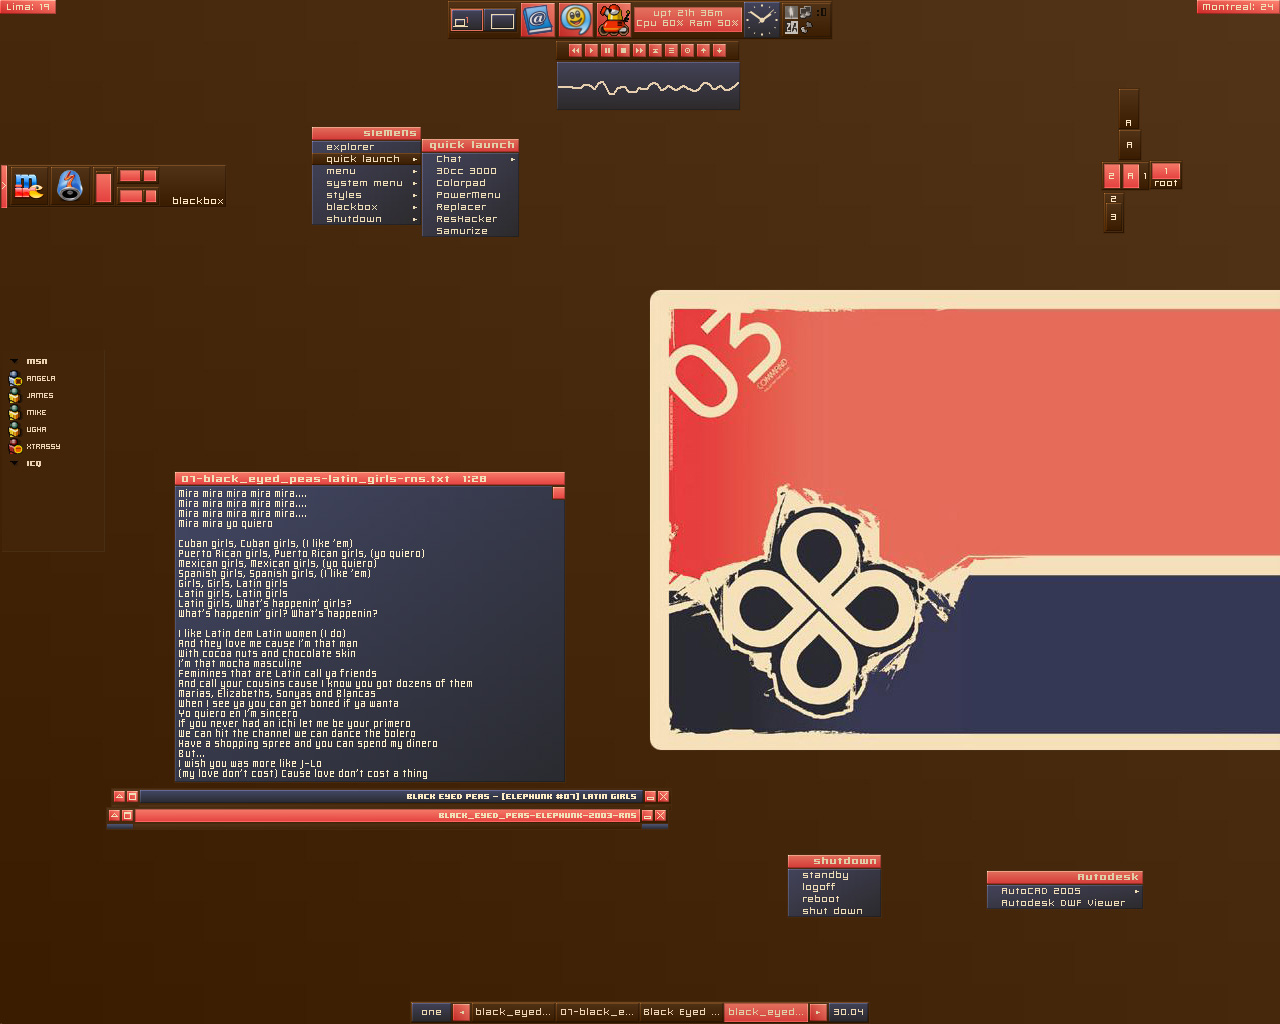Open the menu entry in siemens menu
Image resolution: width=1280 pixels, height=1024 pixels.
tap(366, 171)
